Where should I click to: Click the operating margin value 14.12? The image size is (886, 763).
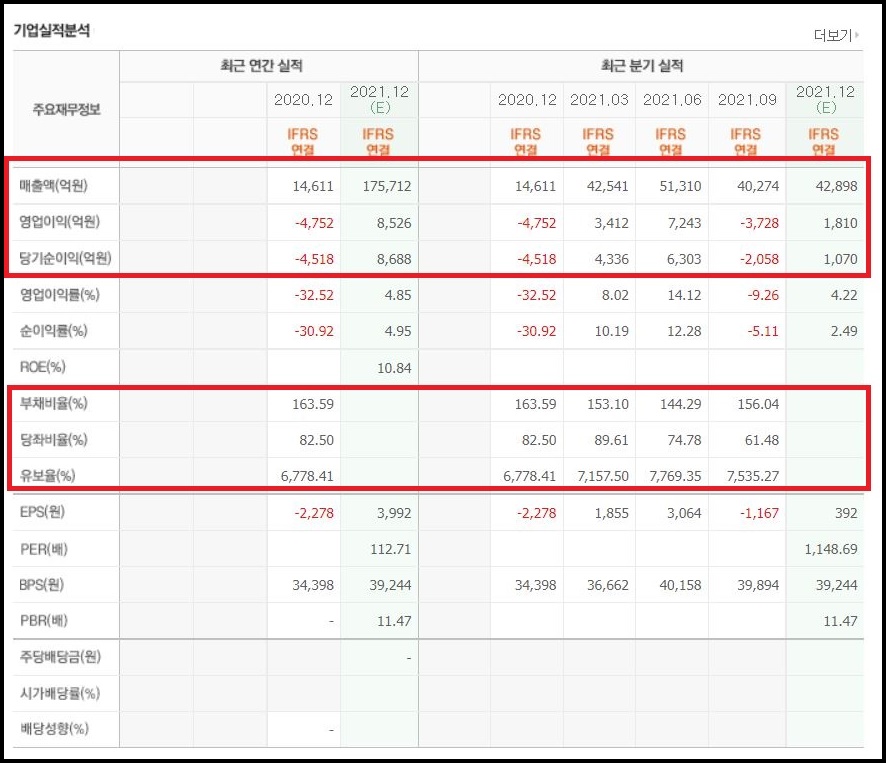pos(684,295)
